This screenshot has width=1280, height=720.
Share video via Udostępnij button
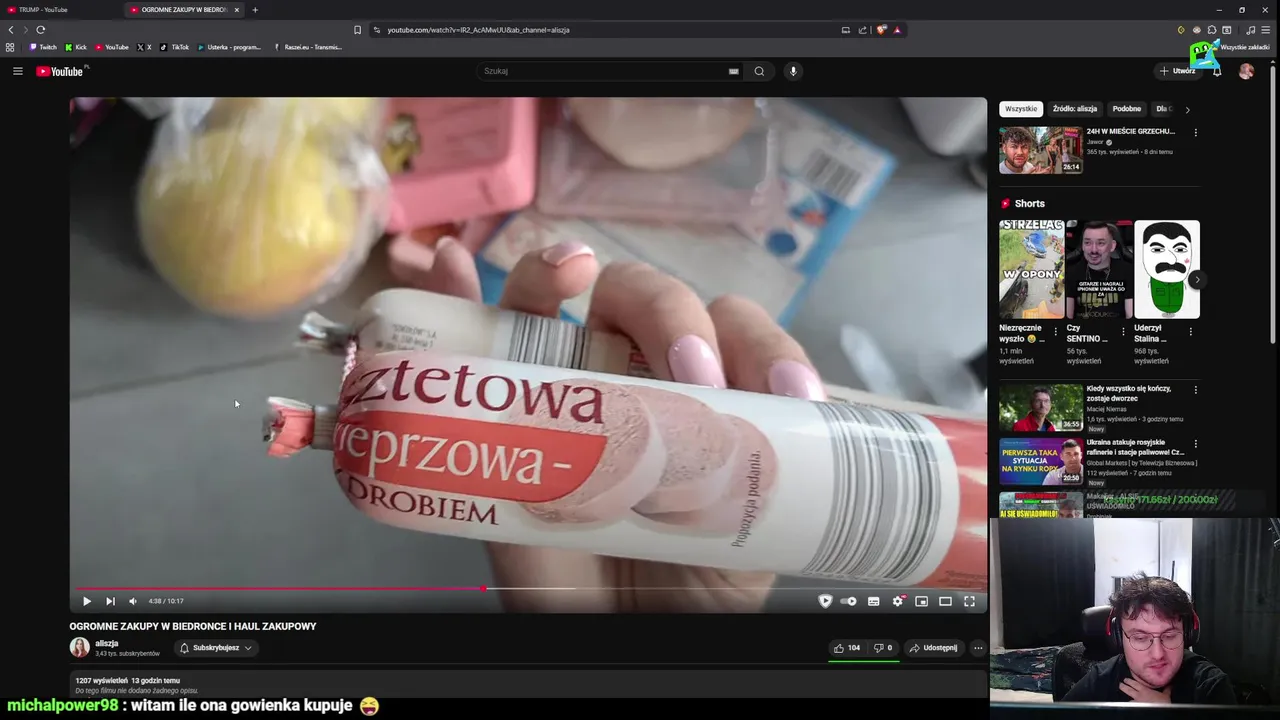pyautogui.click(x=933, y=648)
